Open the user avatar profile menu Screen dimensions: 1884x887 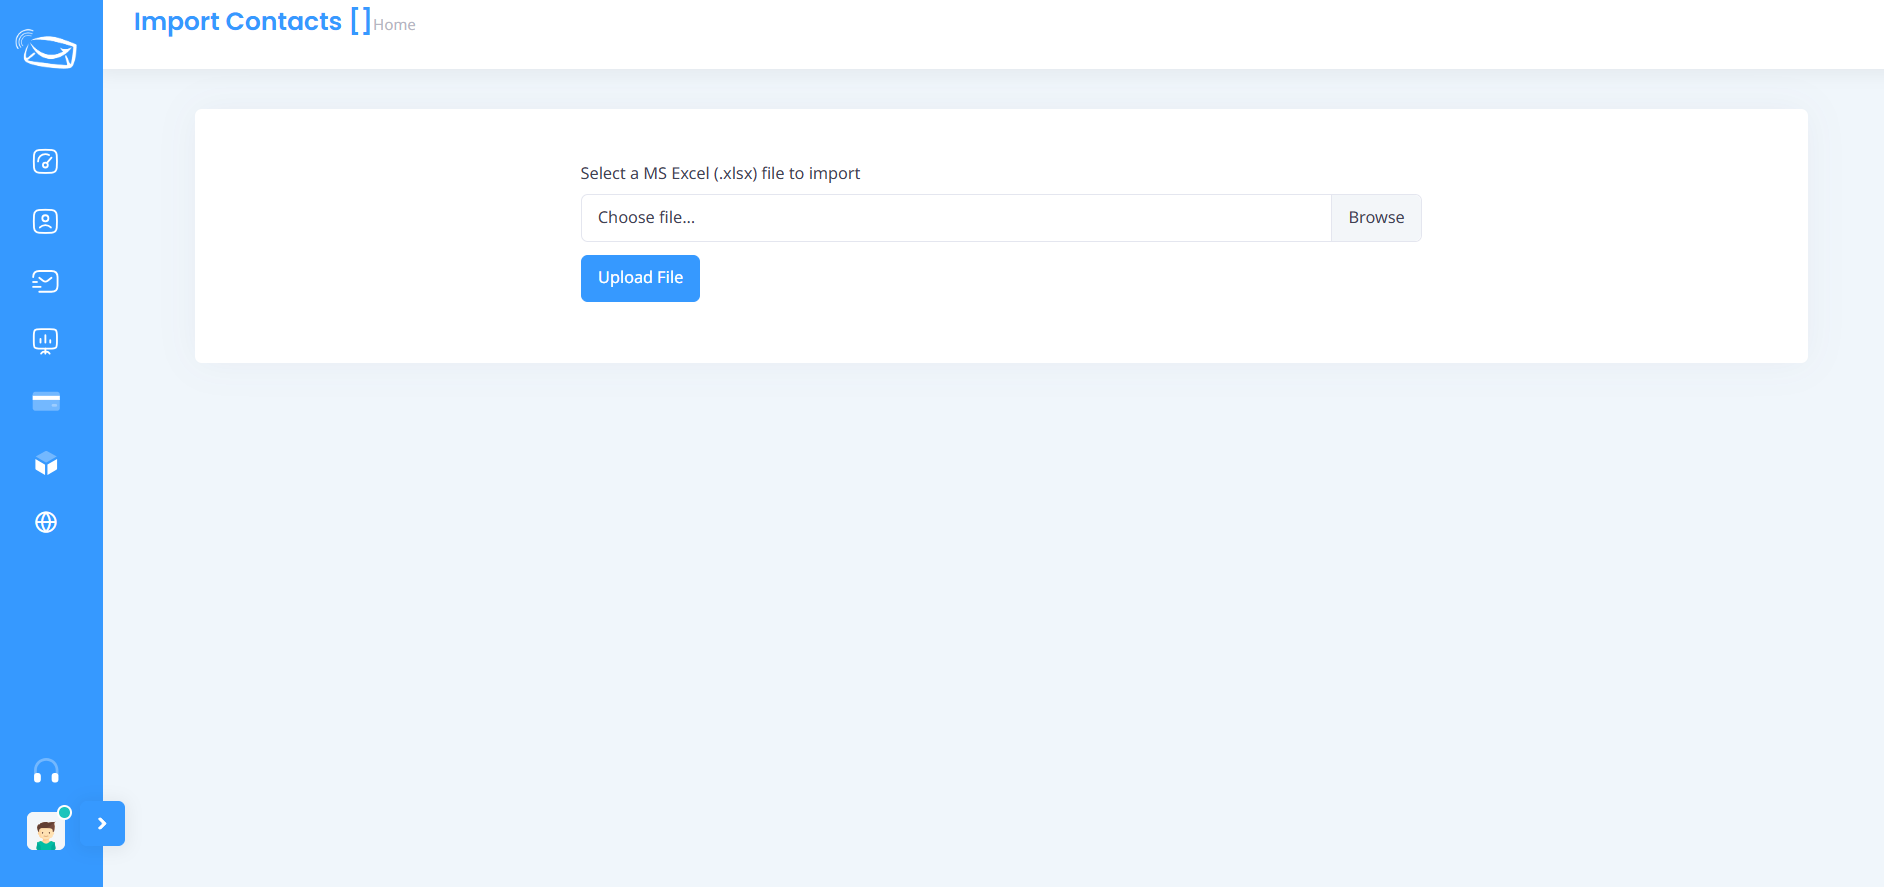[x=46, y=831]
